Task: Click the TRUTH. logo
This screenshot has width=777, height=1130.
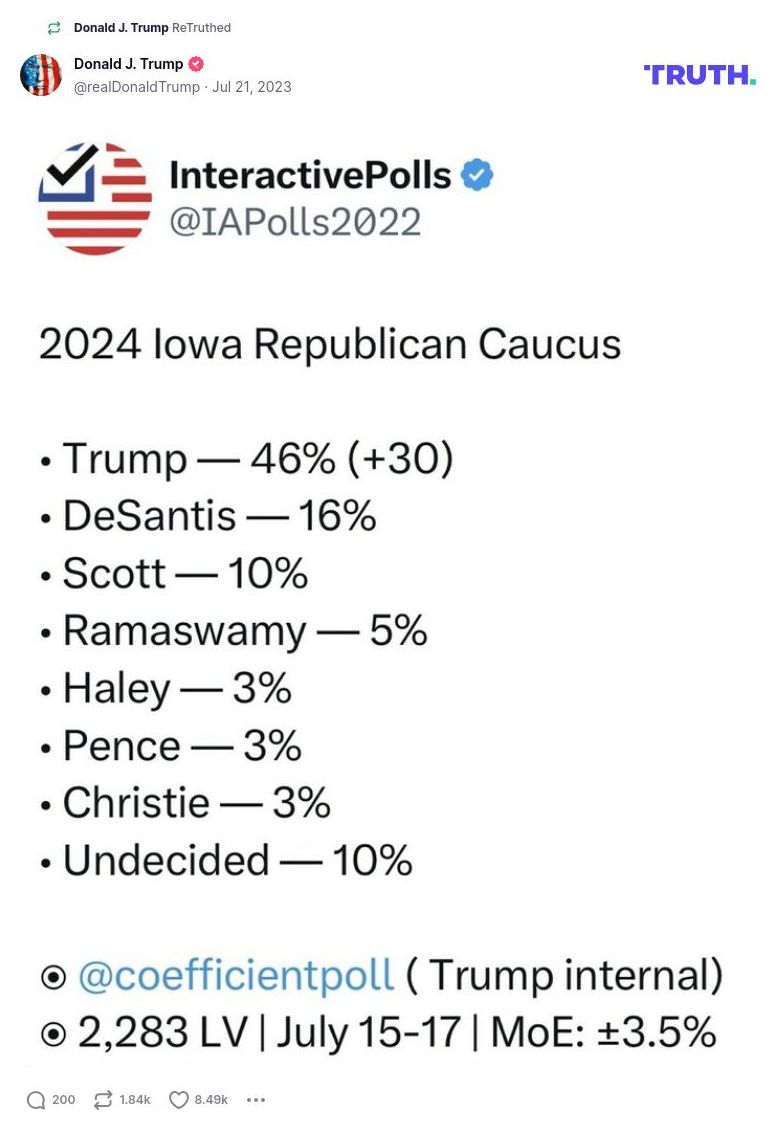Action: 701,74
